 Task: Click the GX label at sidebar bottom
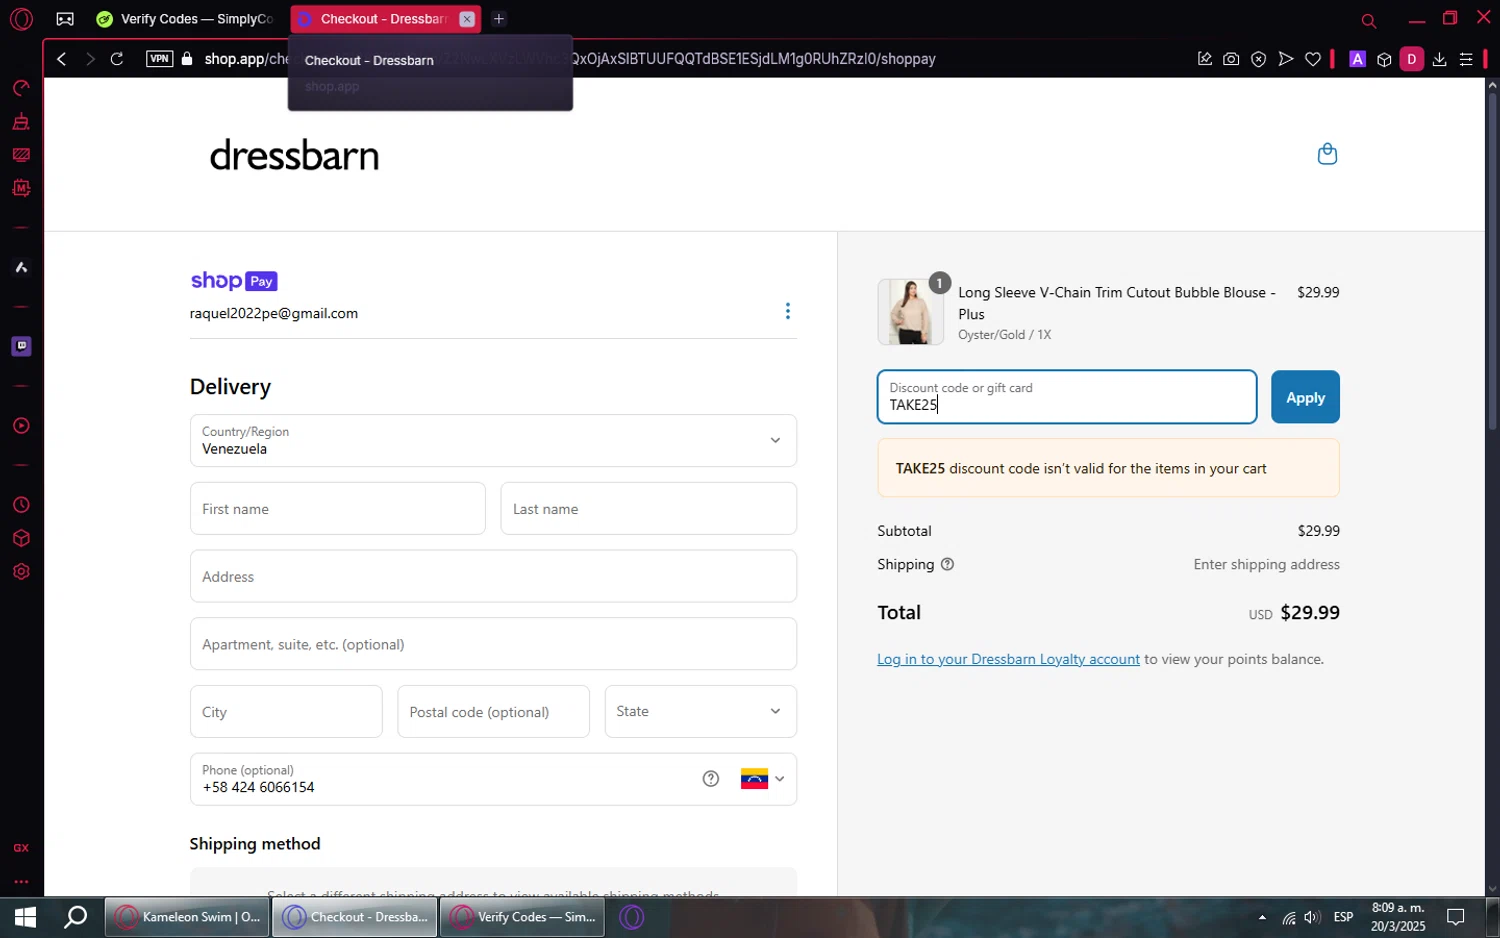21,848
